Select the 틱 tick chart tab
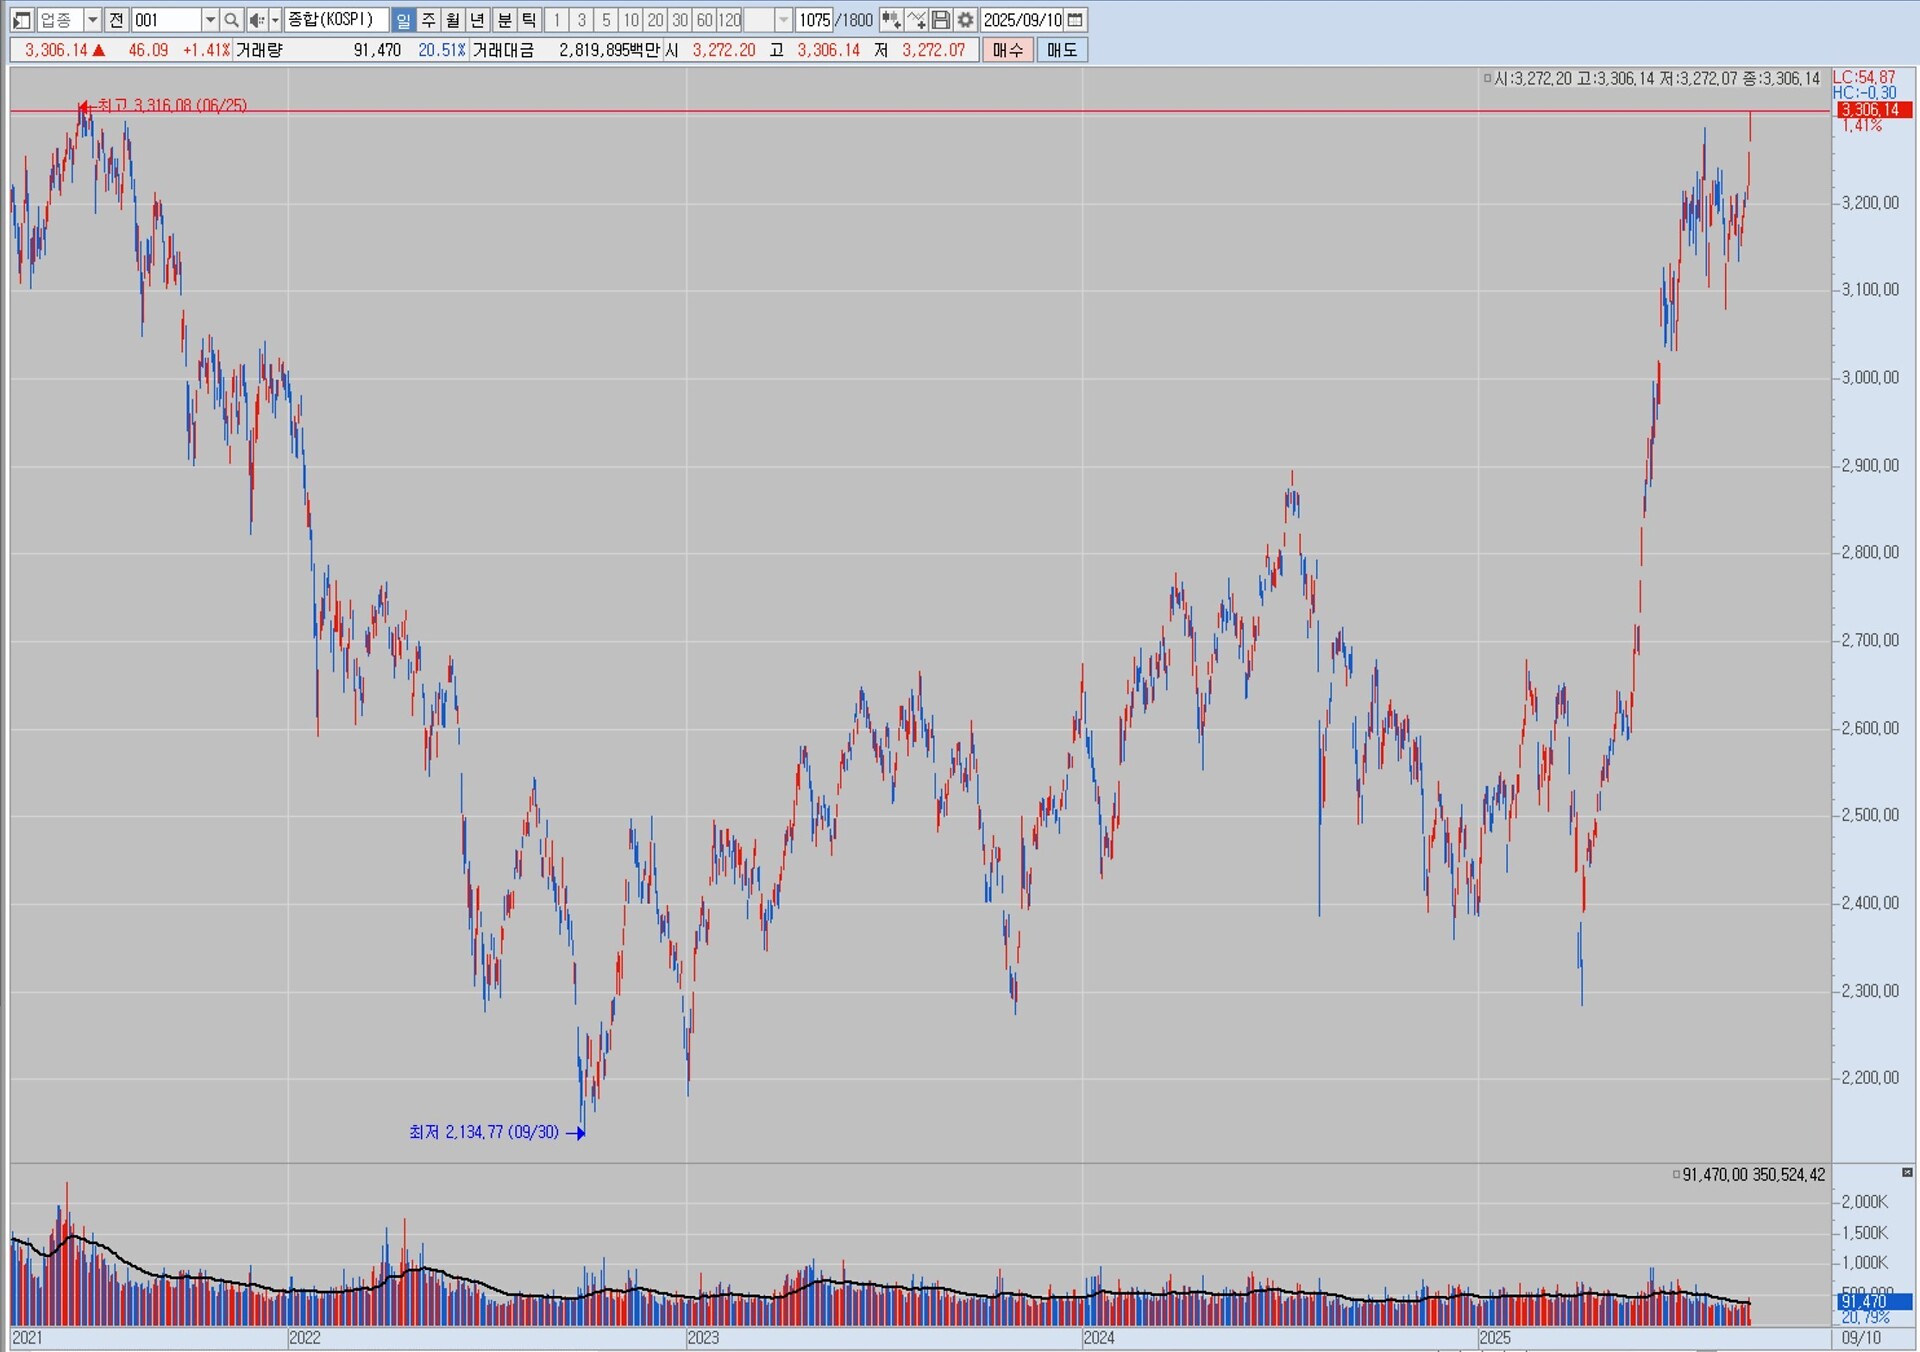 point(530,20)
